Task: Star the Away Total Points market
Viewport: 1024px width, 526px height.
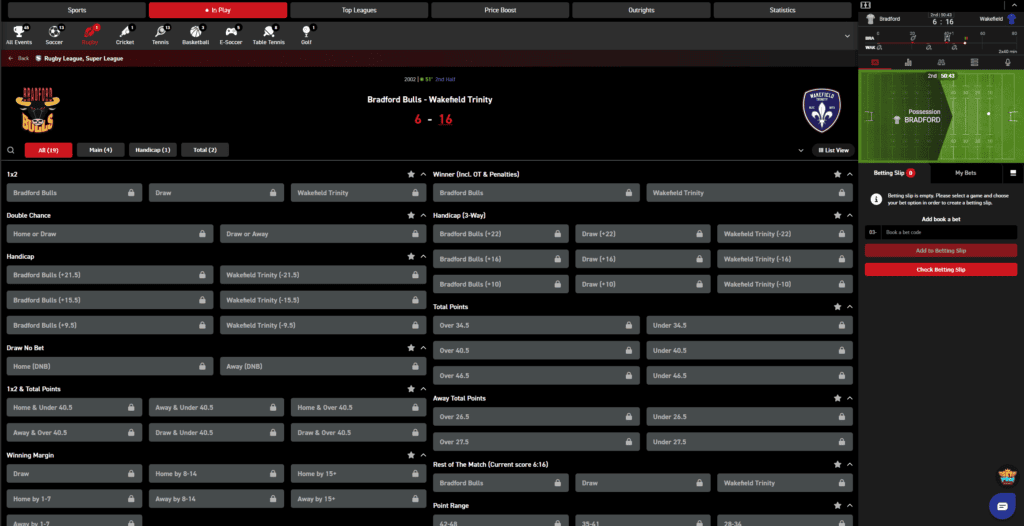Action: [x=837, y=399]
